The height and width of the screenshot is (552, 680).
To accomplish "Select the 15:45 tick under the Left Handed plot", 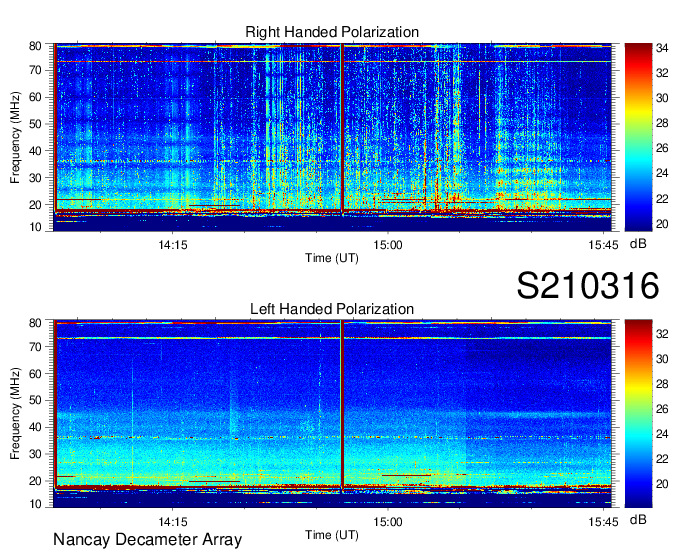I will (x=603, y=522).
